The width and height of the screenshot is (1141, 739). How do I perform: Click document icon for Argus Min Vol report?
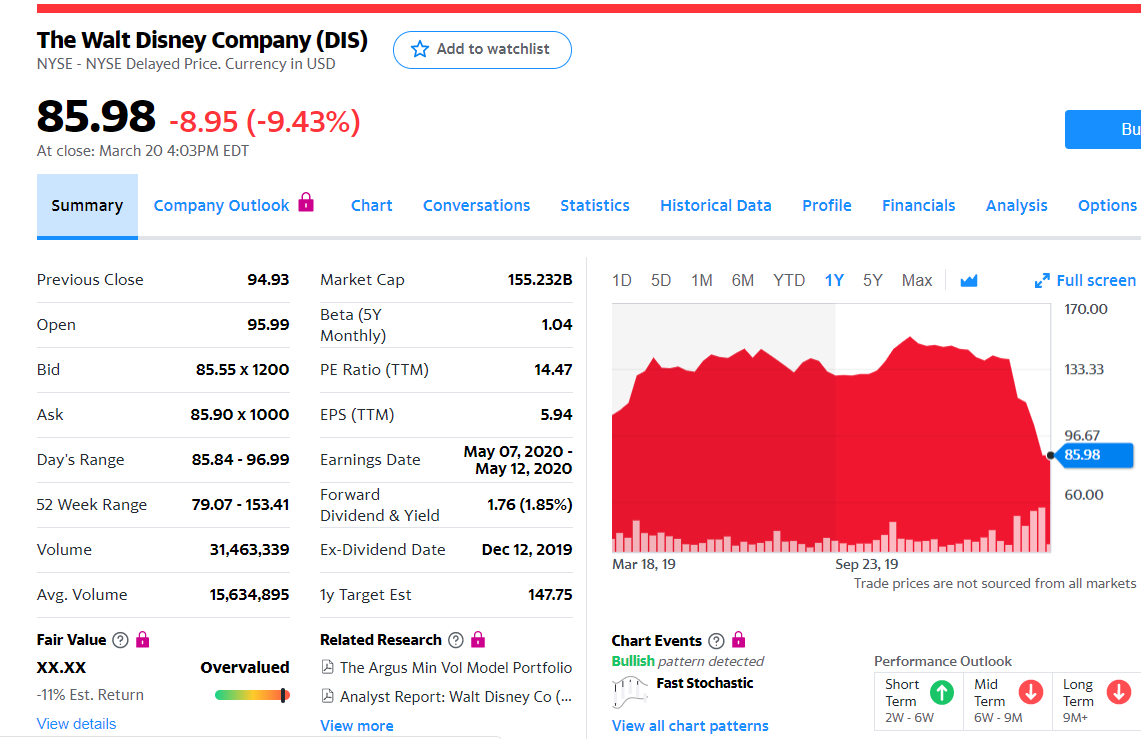(327, 667)
